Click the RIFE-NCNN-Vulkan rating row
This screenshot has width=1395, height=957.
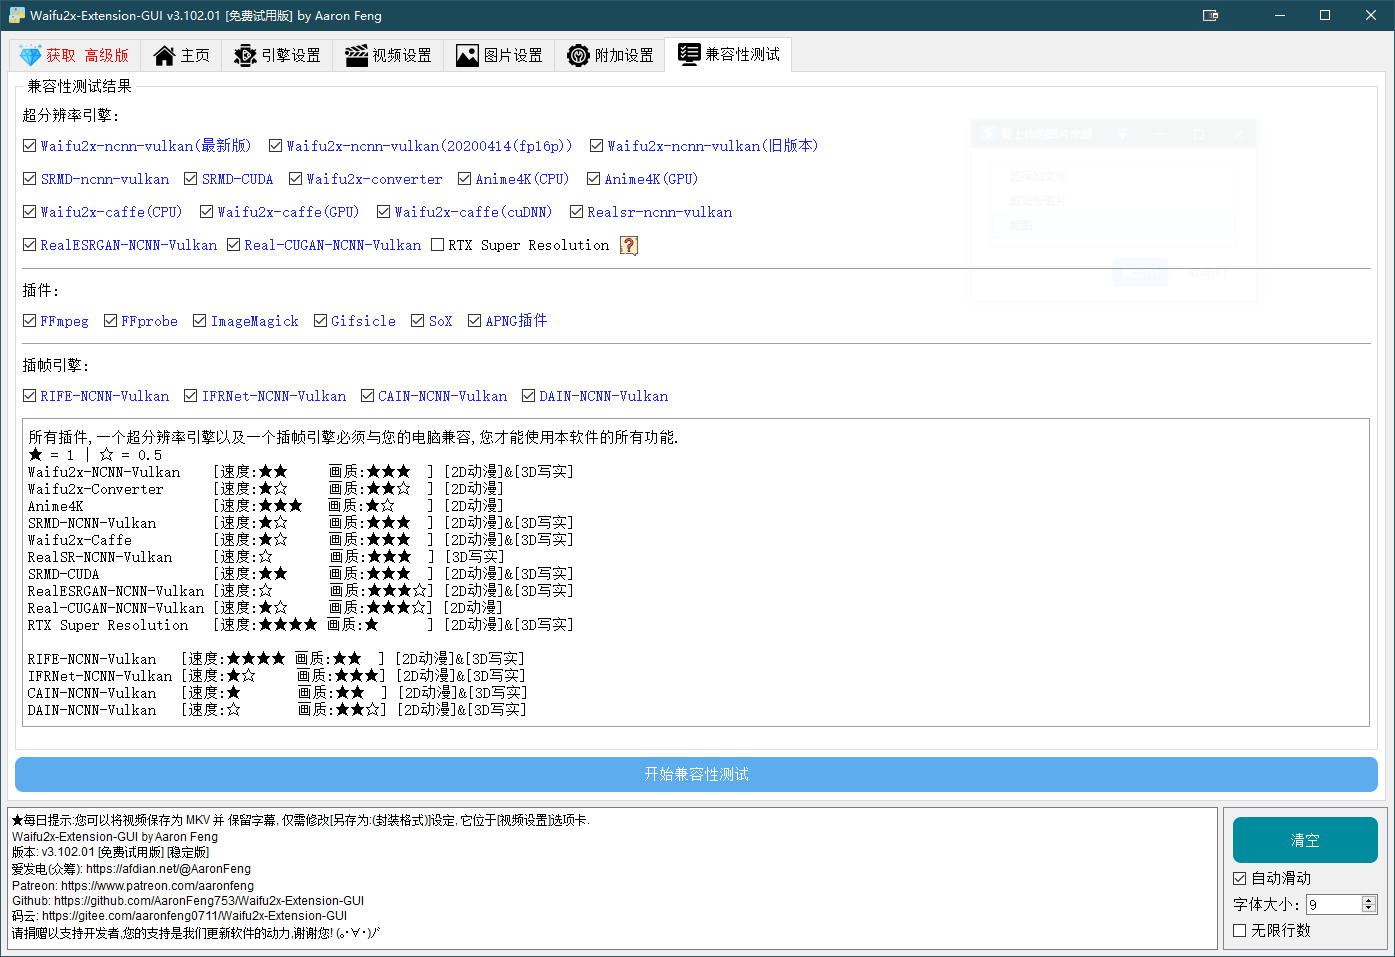[276, 659]
